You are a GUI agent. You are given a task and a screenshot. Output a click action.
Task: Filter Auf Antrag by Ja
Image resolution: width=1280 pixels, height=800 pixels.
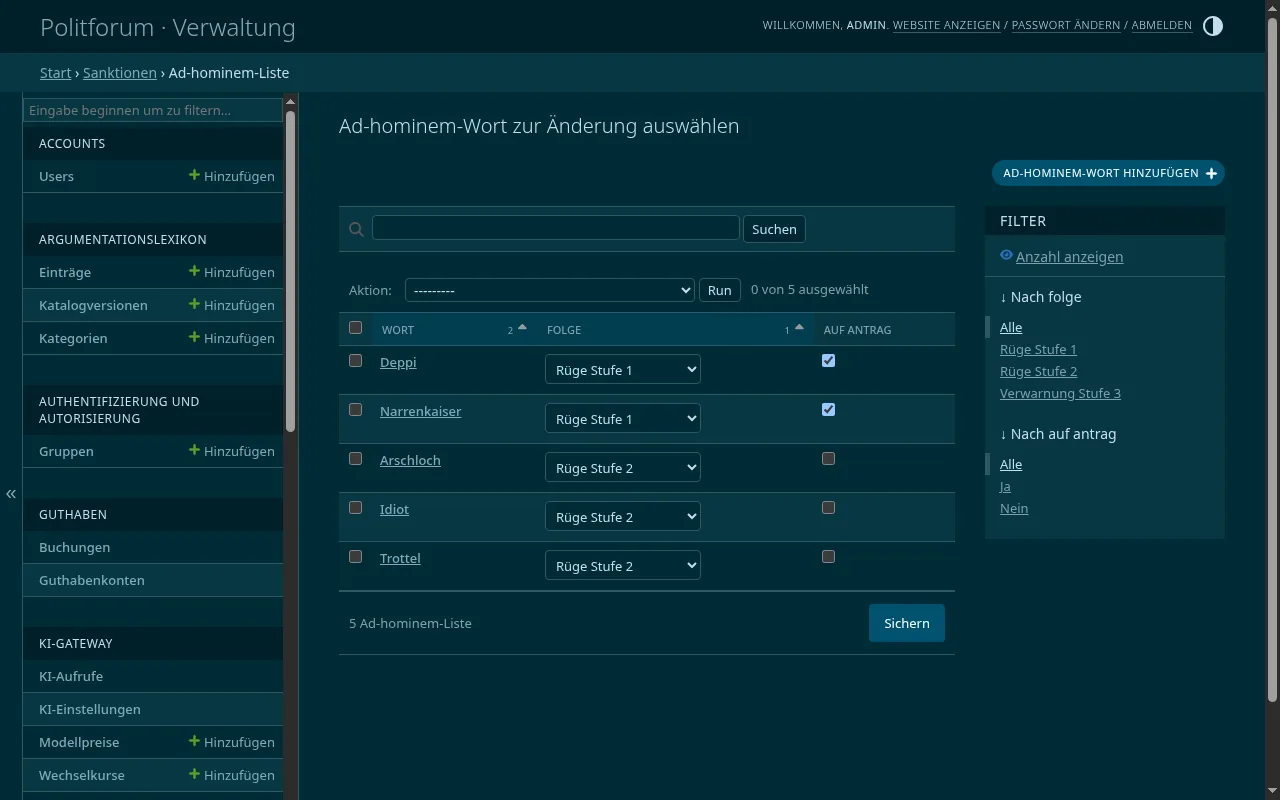[1005, 486]
